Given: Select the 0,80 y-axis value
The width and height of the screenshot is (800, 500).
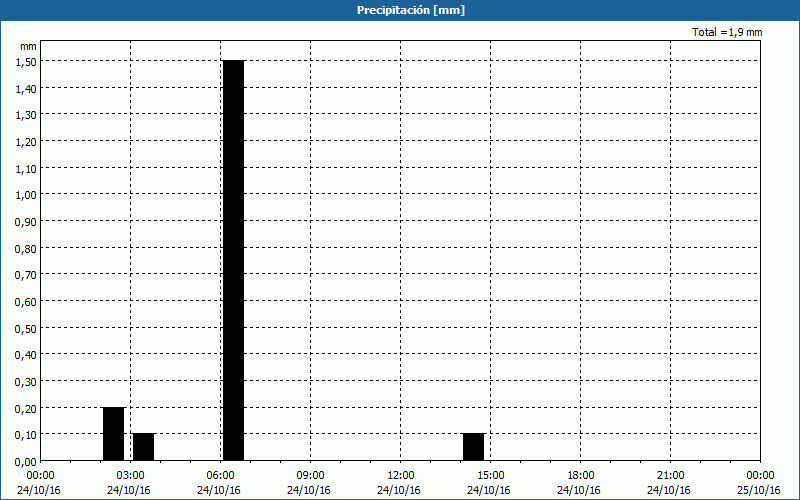Looking at the screenshot, I should 26,248.
